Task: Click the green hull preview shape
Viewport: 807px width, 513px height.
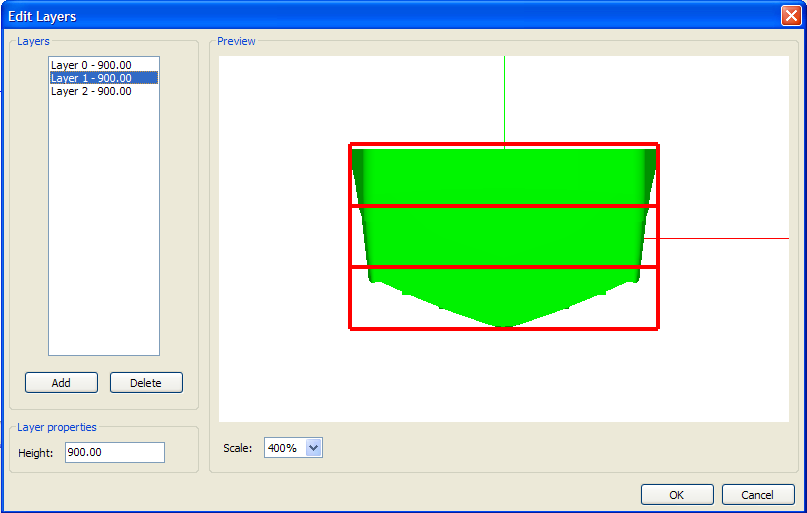Action: [x=504, y=237]
